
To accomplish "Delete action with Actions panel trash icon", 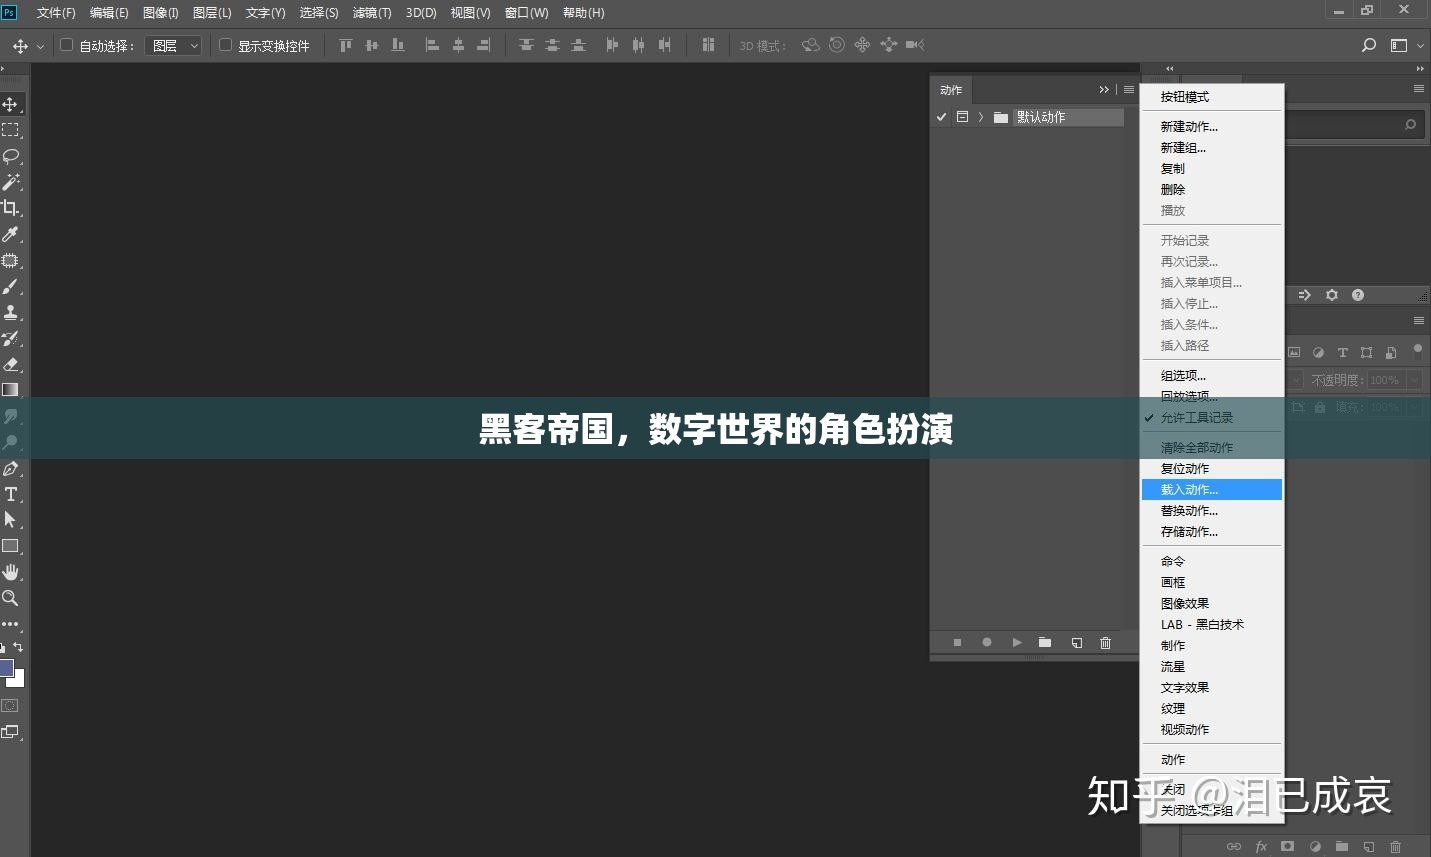I will (1105, 643).
